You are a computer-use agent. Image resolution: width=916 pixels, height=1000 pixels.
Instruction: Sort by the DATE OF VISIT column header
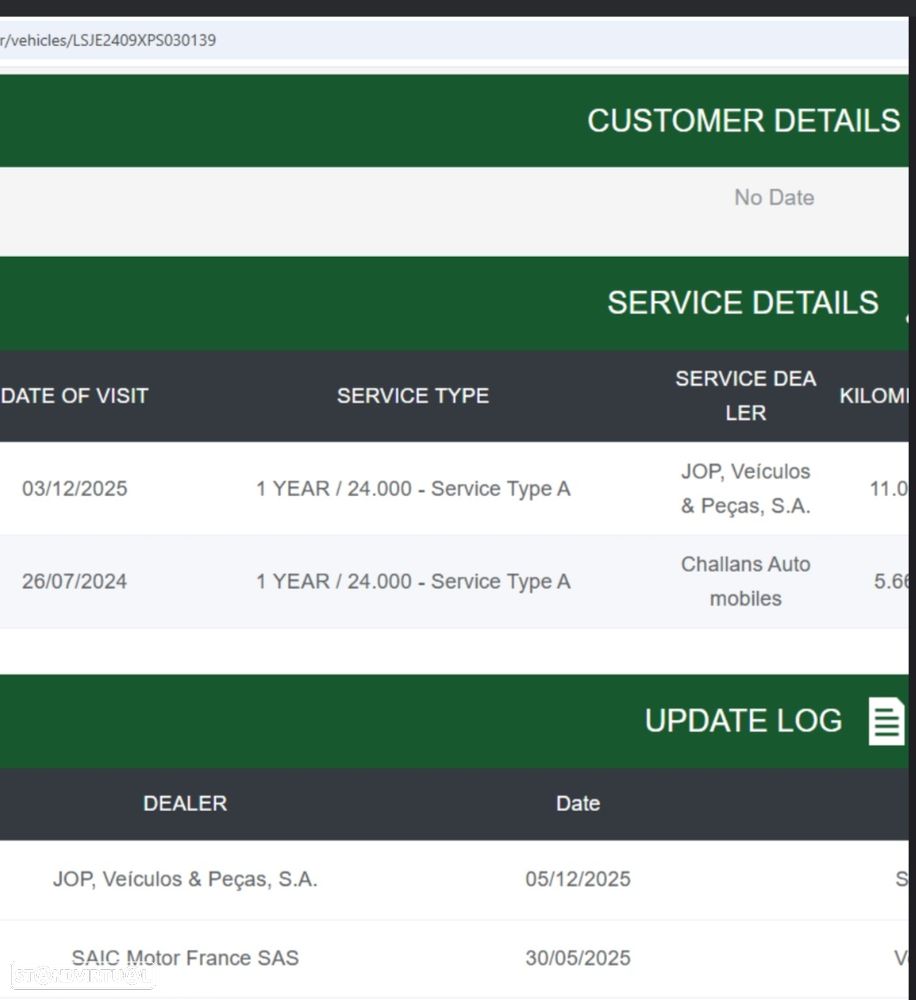tap(75, 396)
